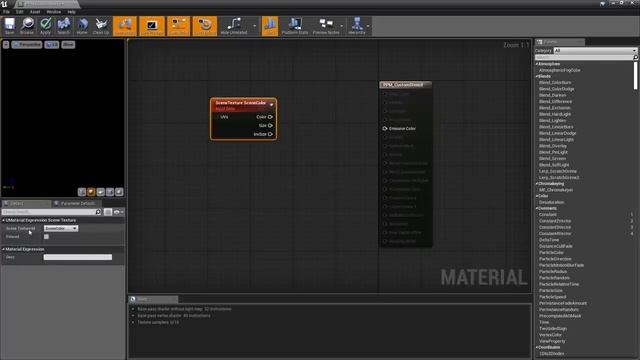
Task: Click the Preview Nodes toolbar icon
Action: click(x=326, y=26)
